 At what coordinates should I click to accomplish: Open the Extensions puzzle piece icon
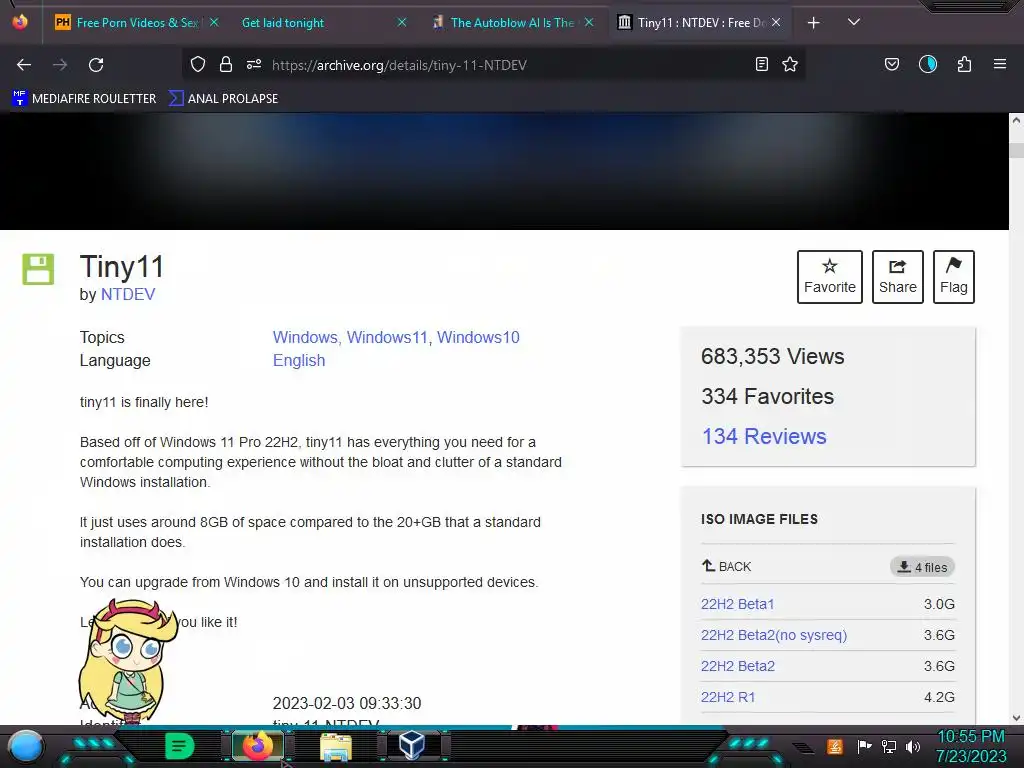click(x=964, y=64)
